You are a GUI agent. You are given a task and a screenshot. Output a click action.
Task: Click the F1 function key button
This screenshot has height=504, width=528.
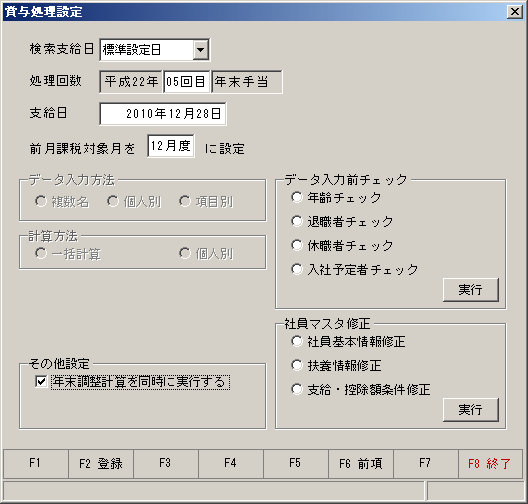click(36, 464)
